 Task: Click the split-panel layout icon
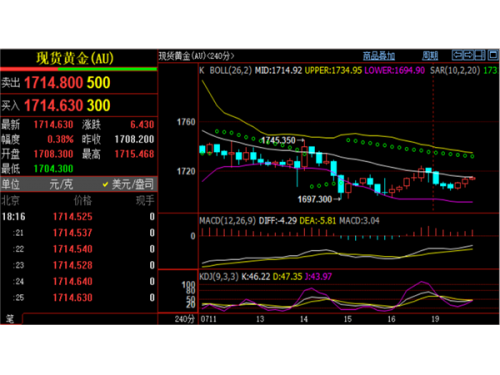[x=480, y=55]
